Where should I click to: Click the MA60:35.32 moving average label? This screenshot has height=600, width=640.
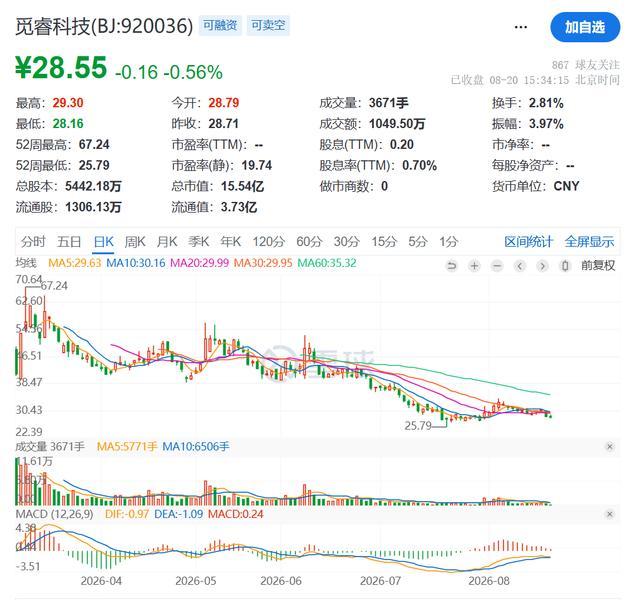click(327, 263)
